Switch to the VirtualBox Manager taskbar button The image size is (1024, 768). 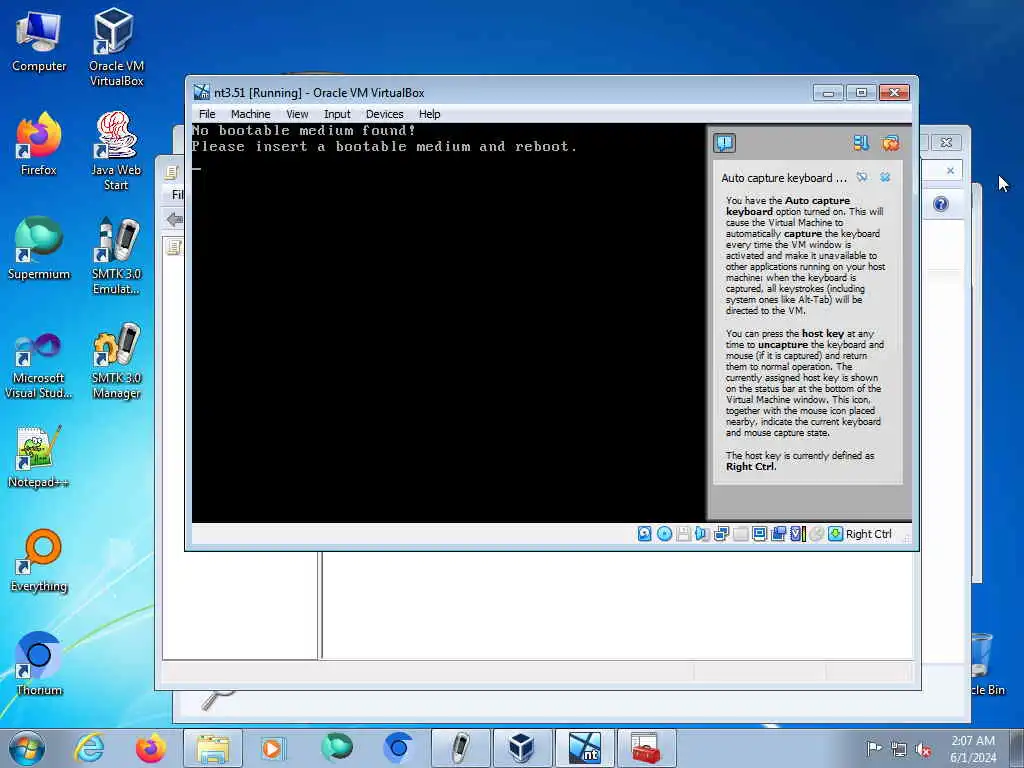point(522,748)
